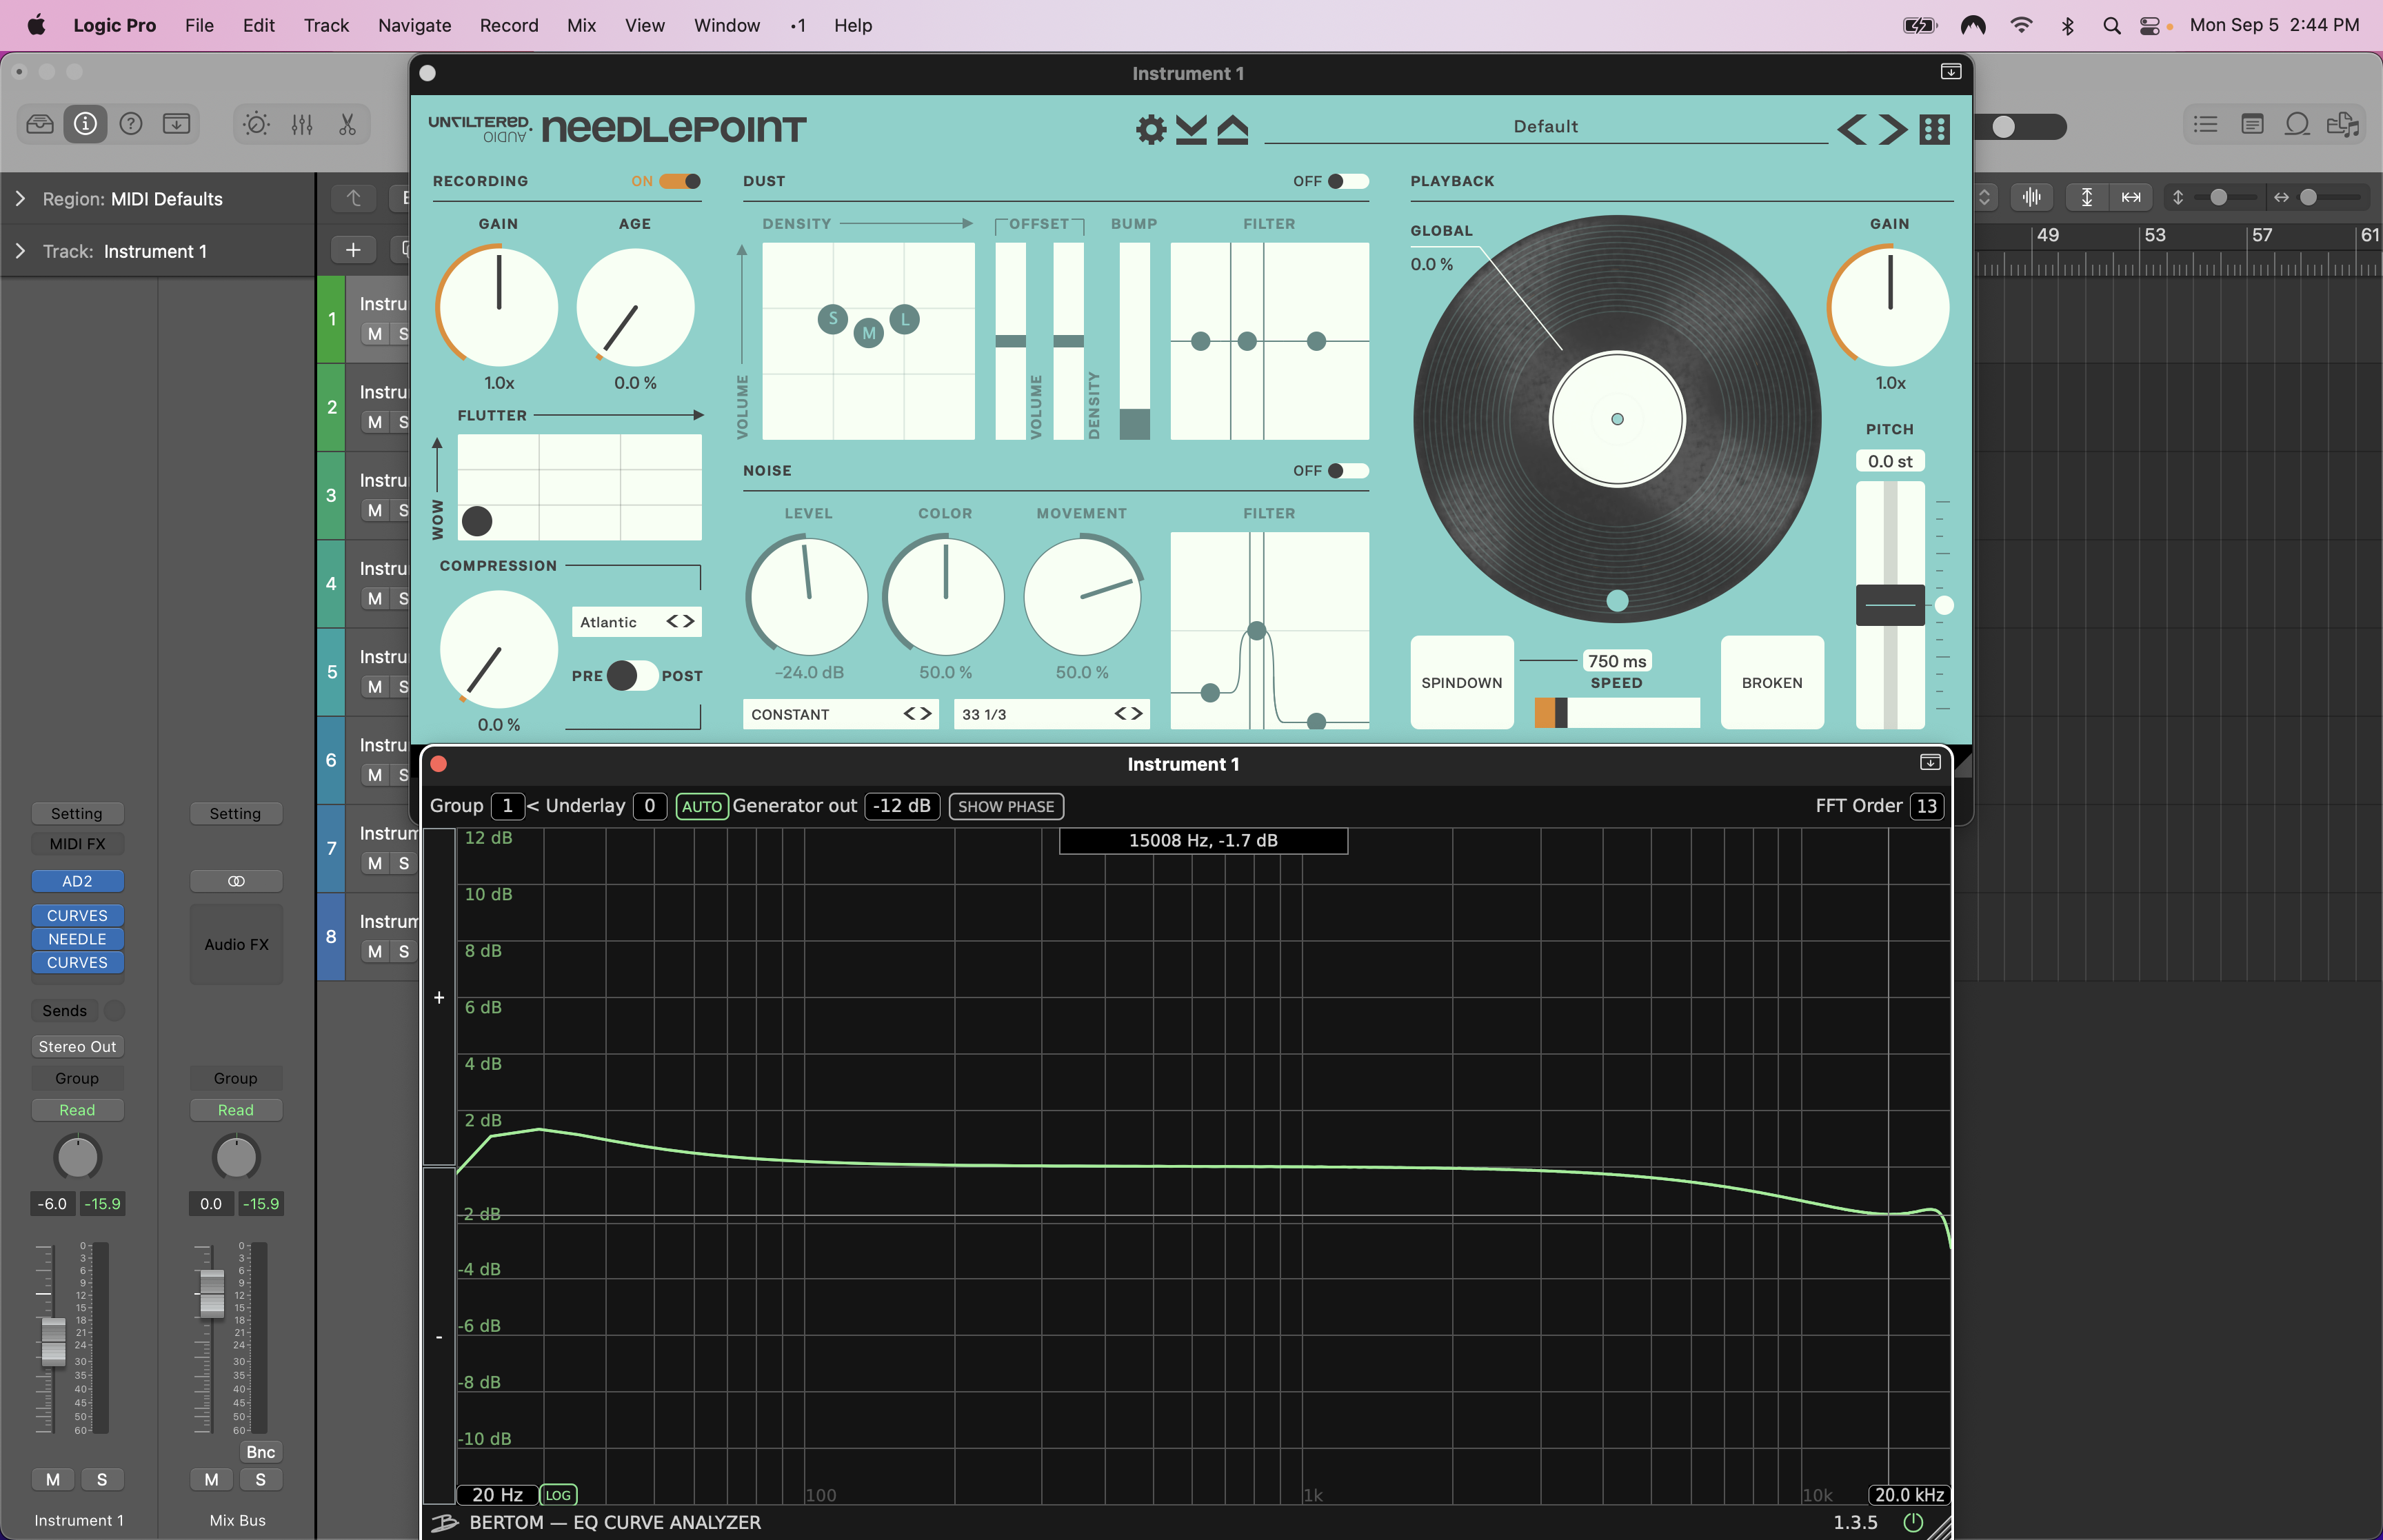2383x1540 pixels.
Task: Click the stereo link icon on Mix Bus strip
Action: click(x=236, y=881)
